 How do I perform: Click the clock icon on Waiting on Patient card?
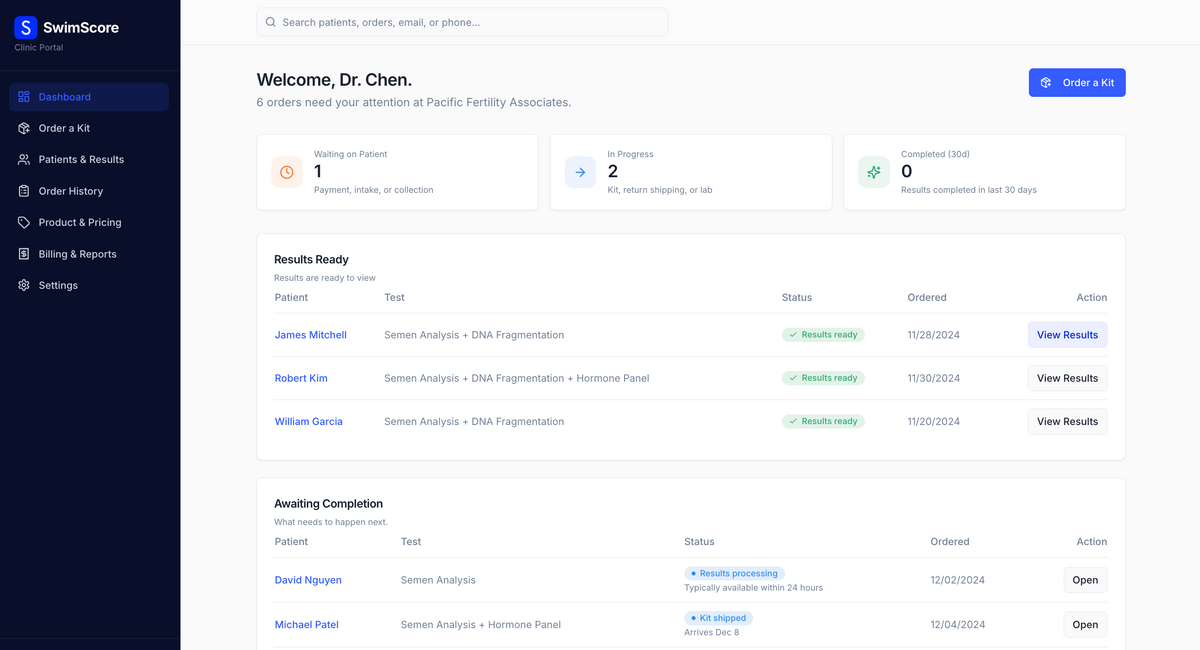(287, 172)
